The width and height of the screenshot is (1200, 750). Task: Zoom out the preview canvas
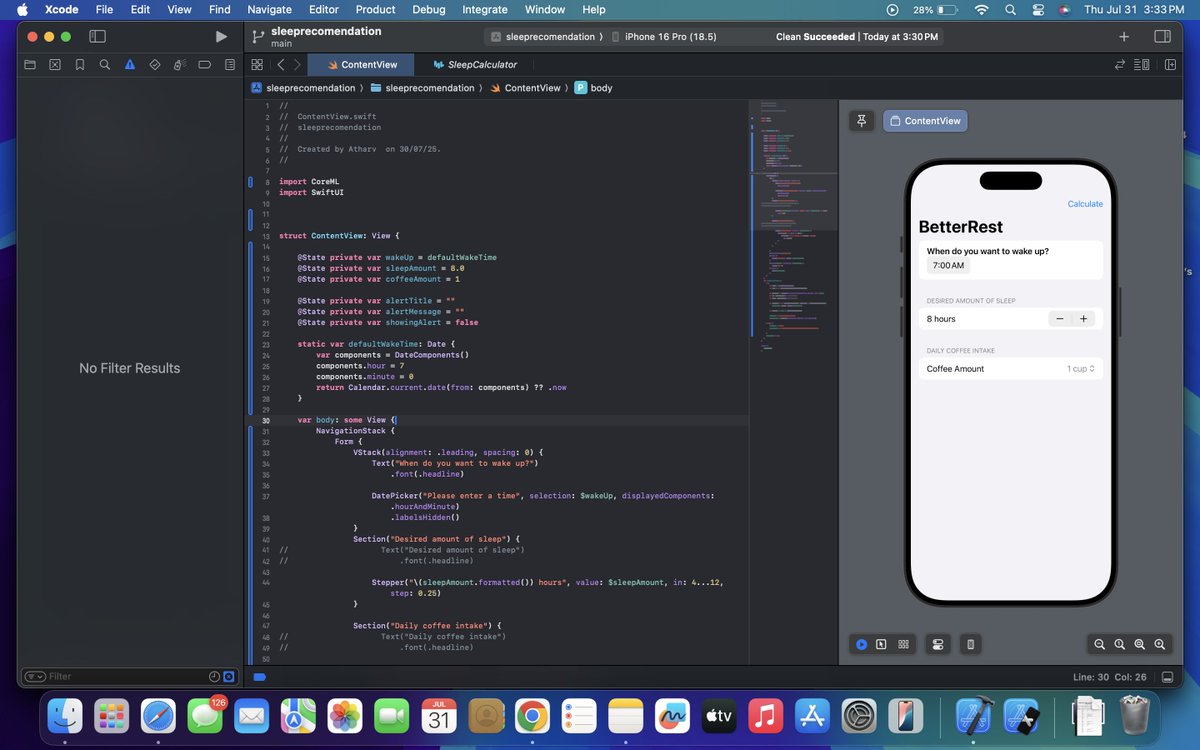pyautogui.click(x=1100, y=645)
